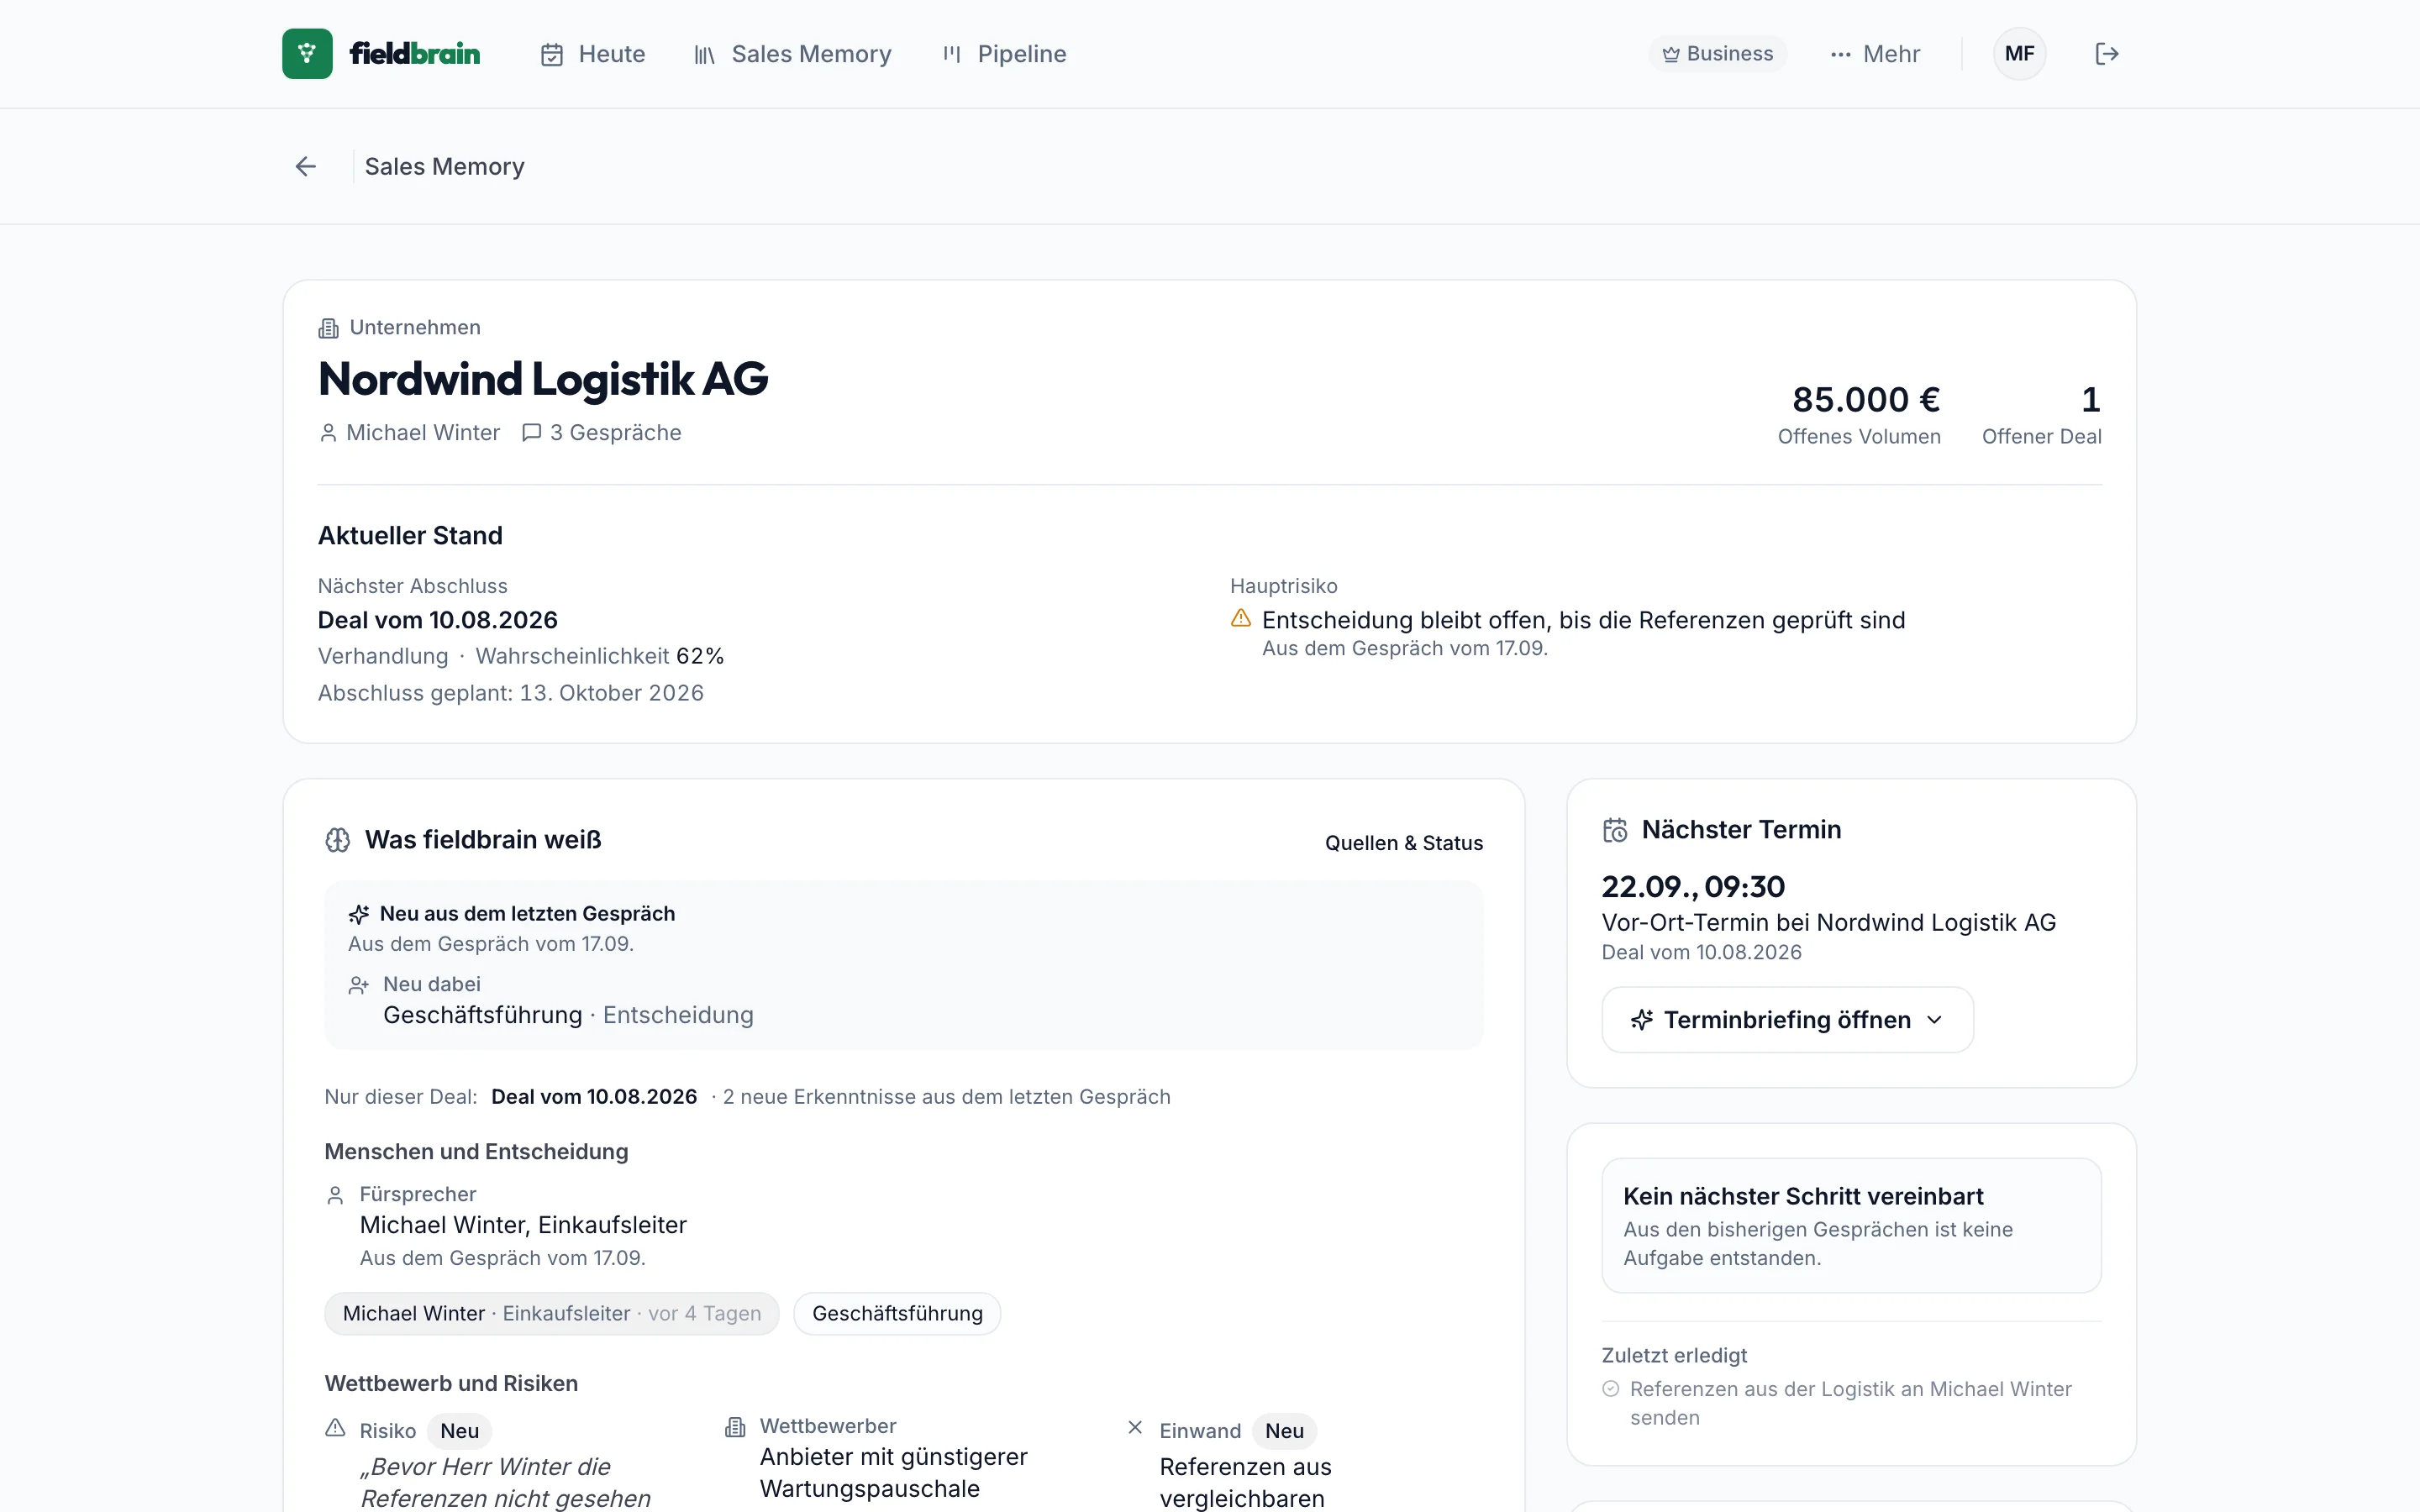Click the back arrow beside Sales Memory
Screen dimensions: 2420x1512
click(x=306, y=166)
